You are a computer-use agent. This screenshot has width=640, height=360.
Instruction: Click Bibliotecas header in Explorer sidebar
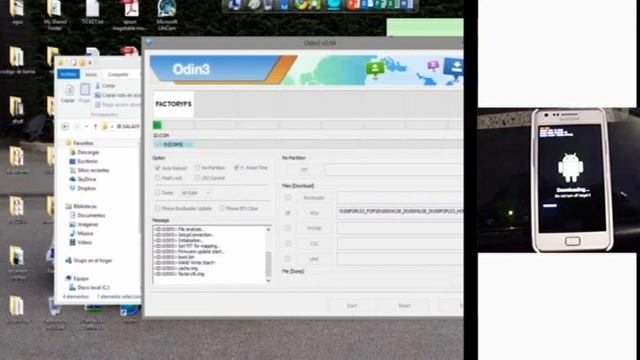point(81,206)
